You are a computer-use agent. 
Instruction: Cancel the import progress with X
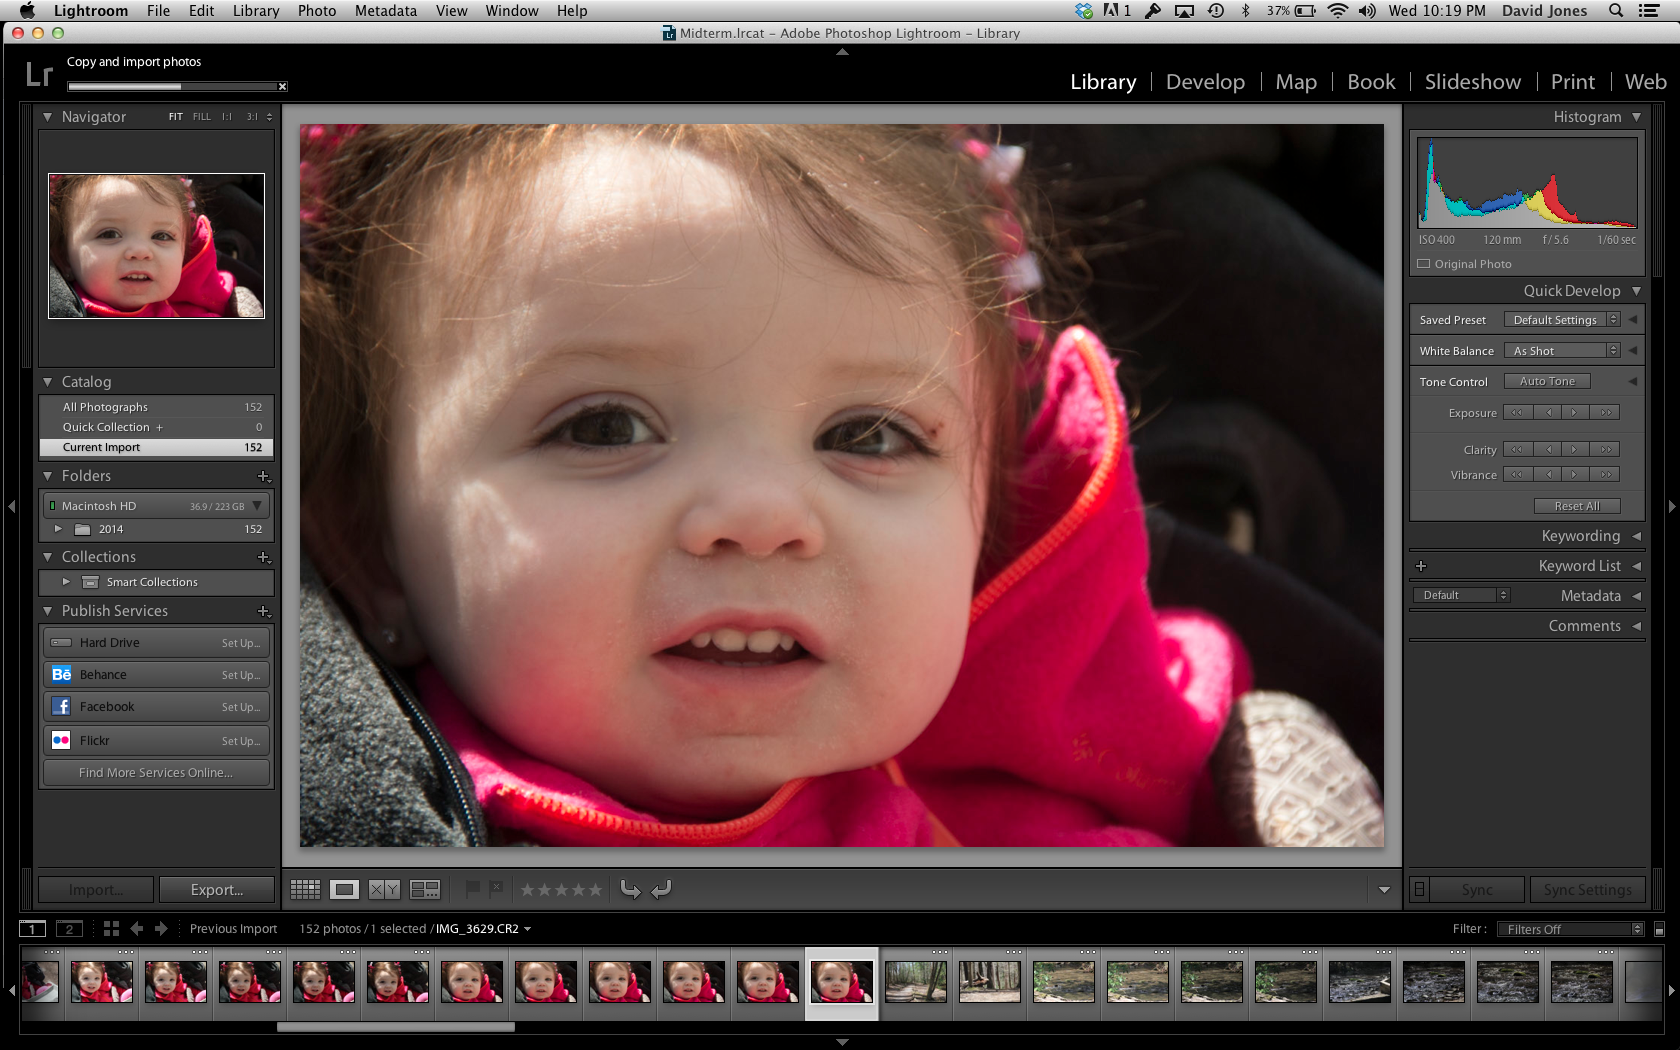[282, 87]
